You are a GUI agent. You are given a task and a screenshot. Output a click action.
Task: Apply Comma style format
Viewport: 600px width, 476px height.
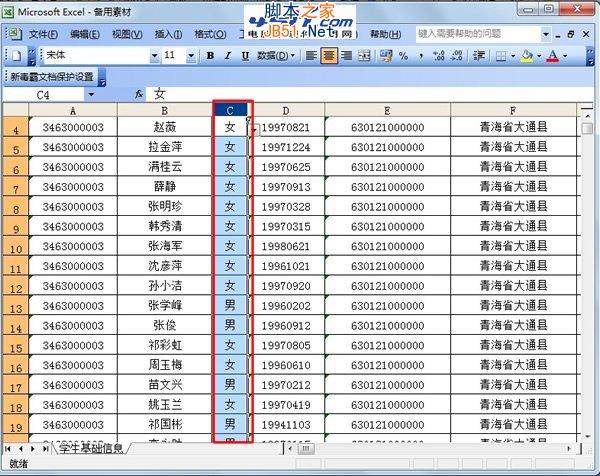click(421, 56)
